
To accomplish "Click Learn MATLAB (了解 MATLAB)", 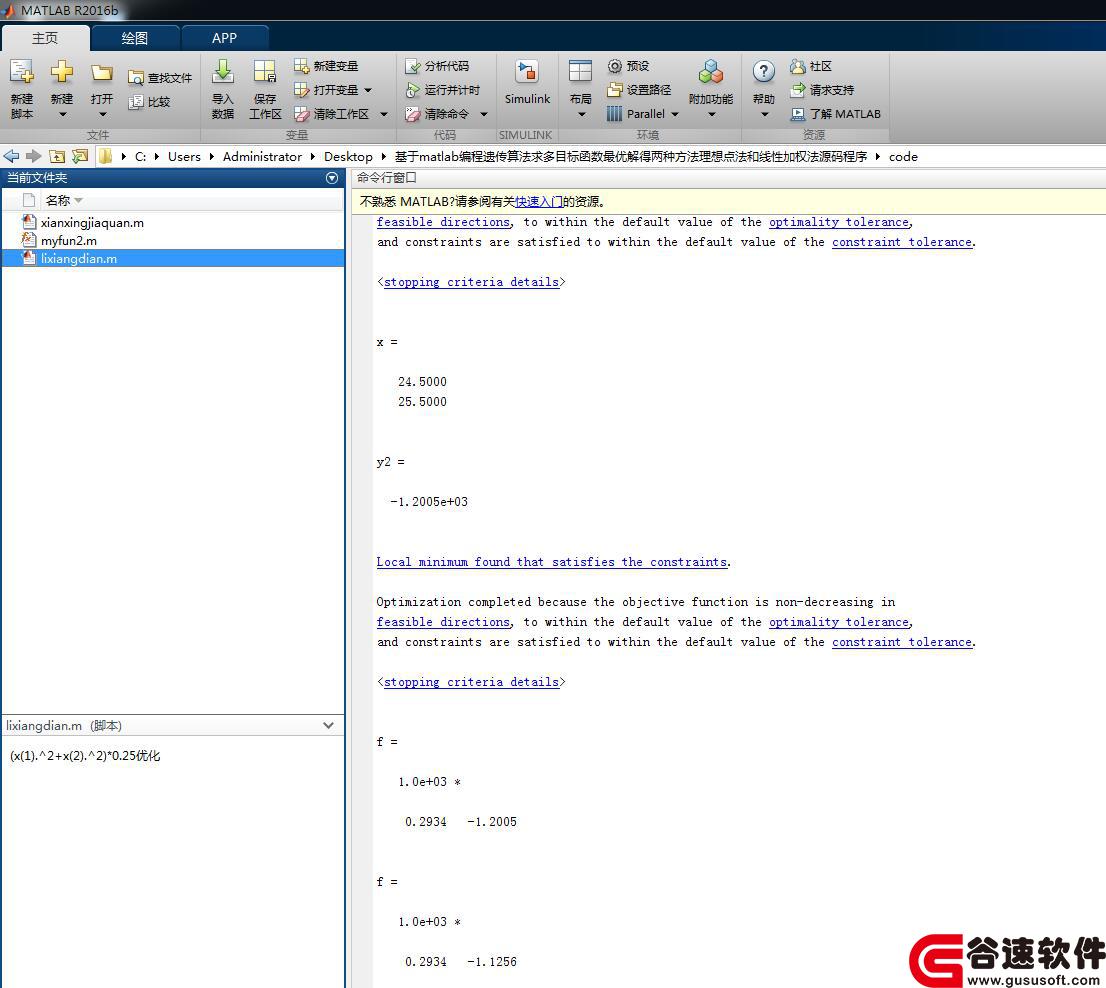I will click(835, 114).
